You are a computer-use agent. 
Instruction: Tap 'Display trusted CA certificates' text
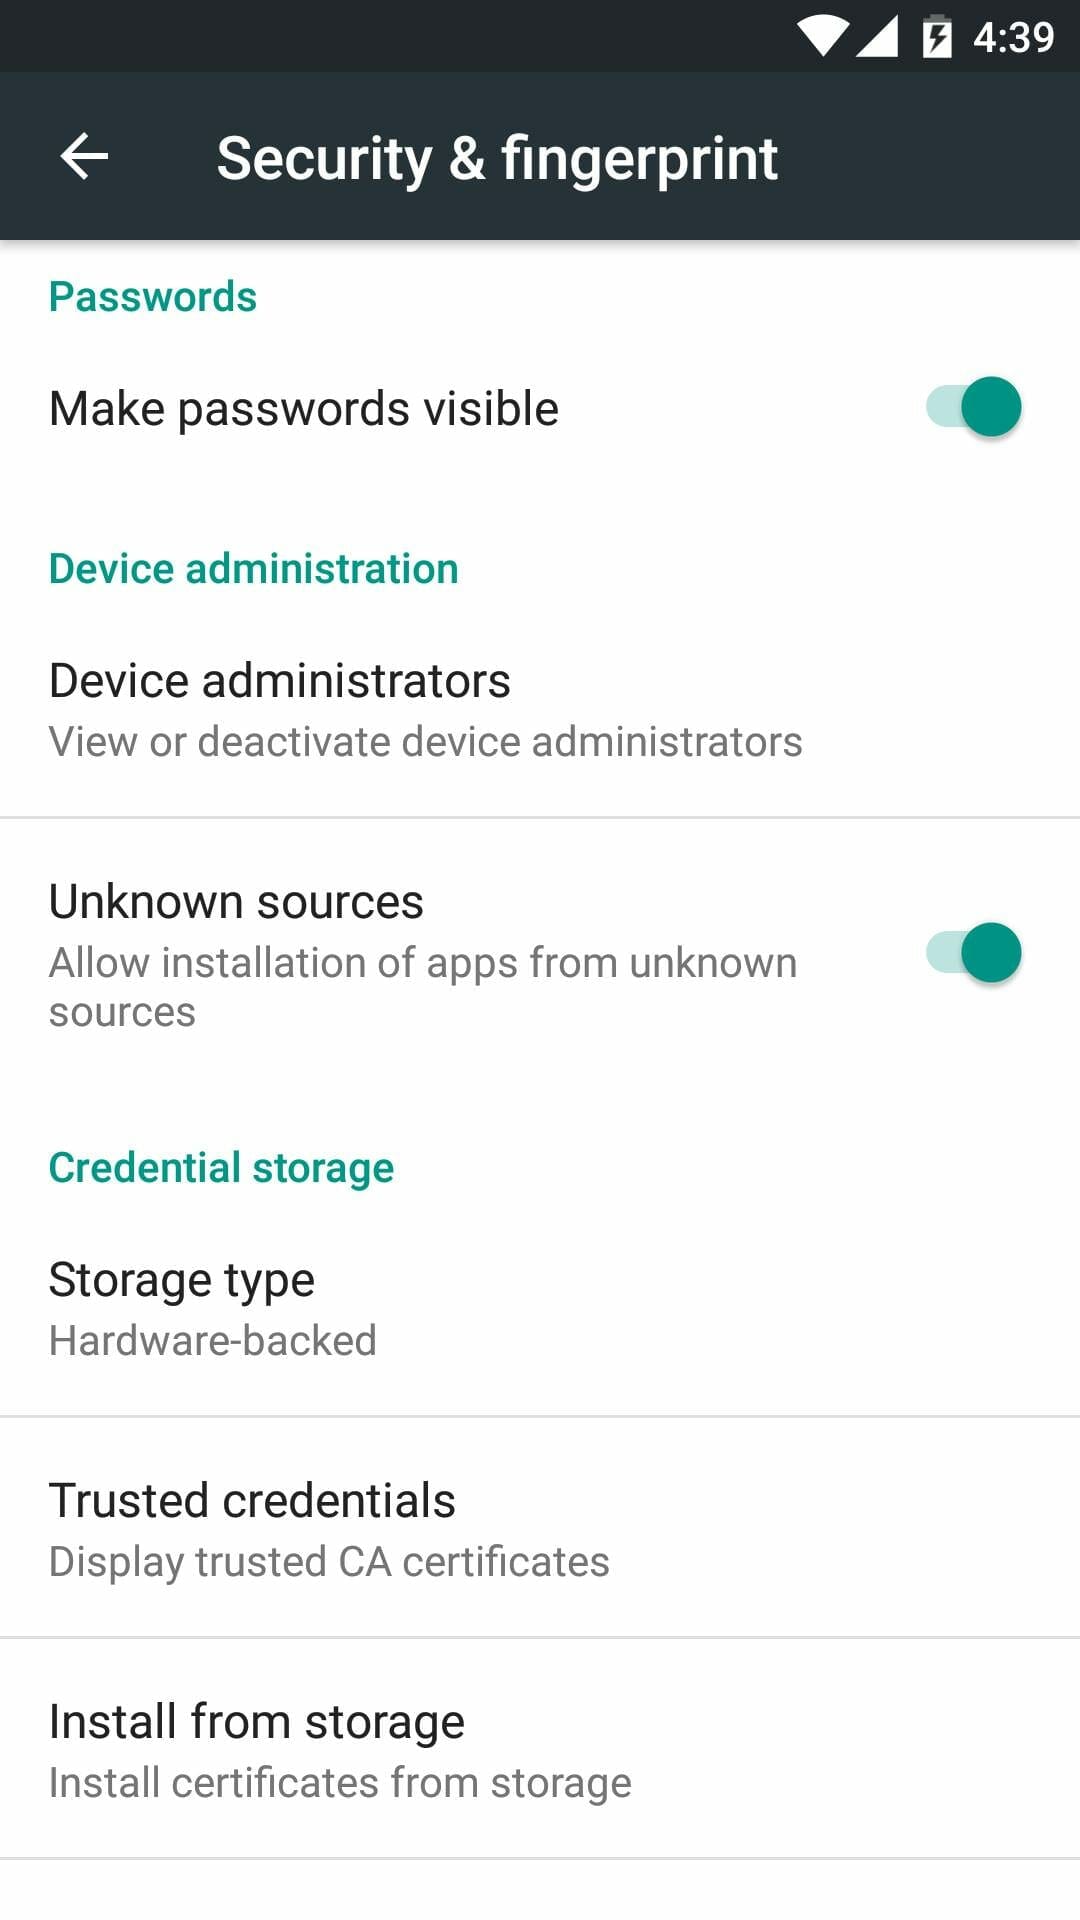(329, 1562)
